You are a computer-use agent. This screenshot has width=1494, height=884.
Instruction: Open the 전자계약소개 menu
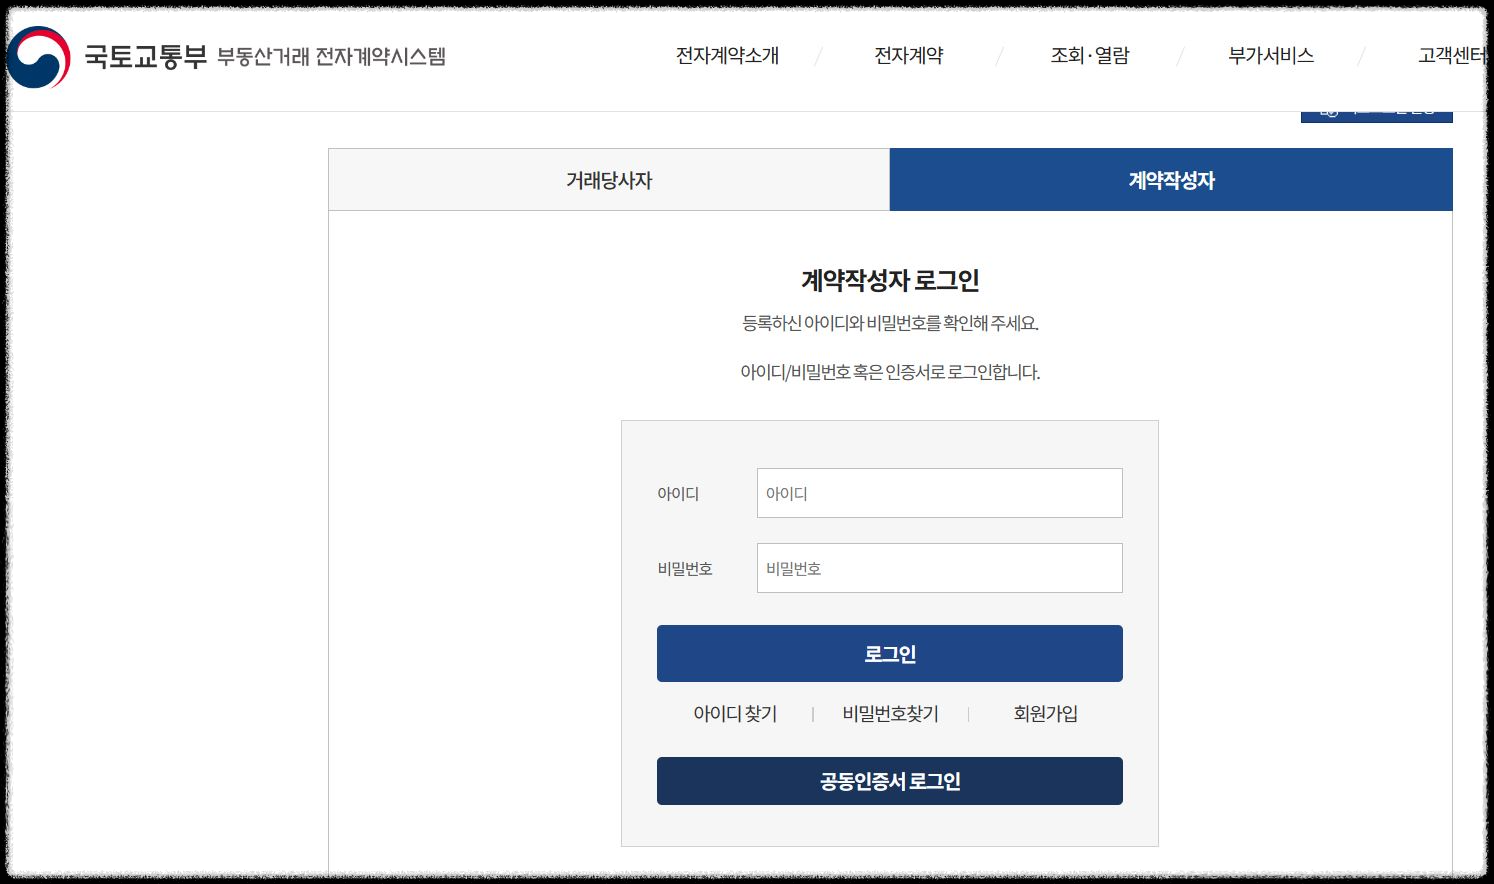(x=729, y=55)
